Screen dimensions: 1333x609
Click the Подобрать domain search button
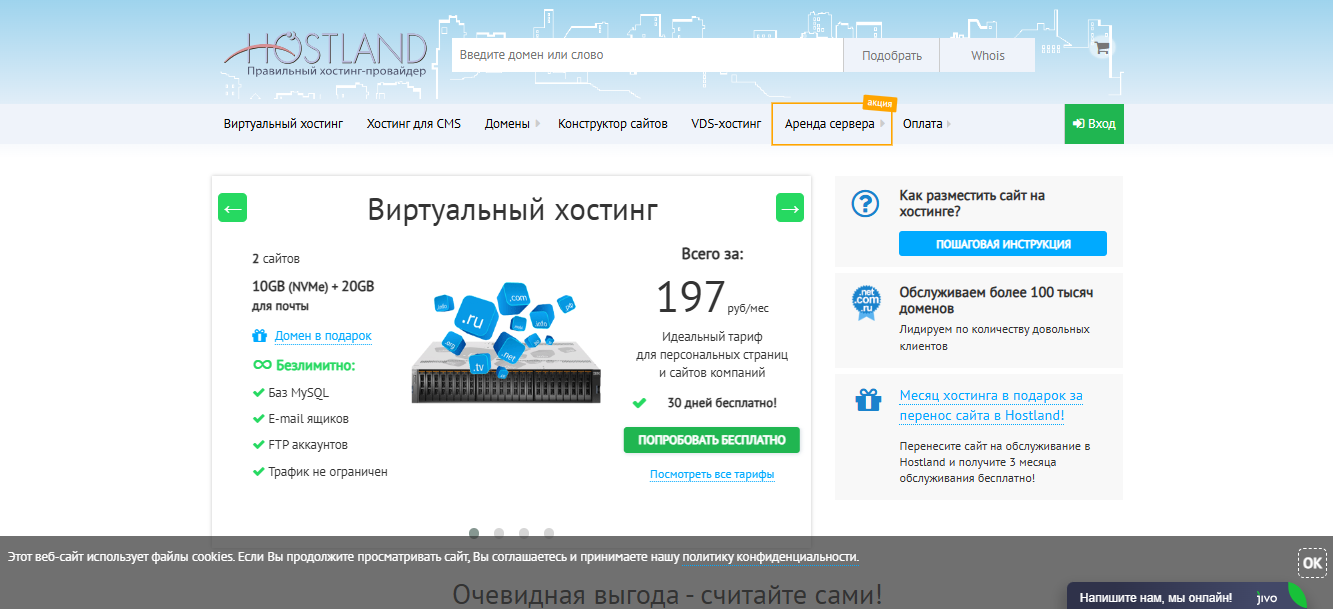pyautogui.click(x=892, y=55)
